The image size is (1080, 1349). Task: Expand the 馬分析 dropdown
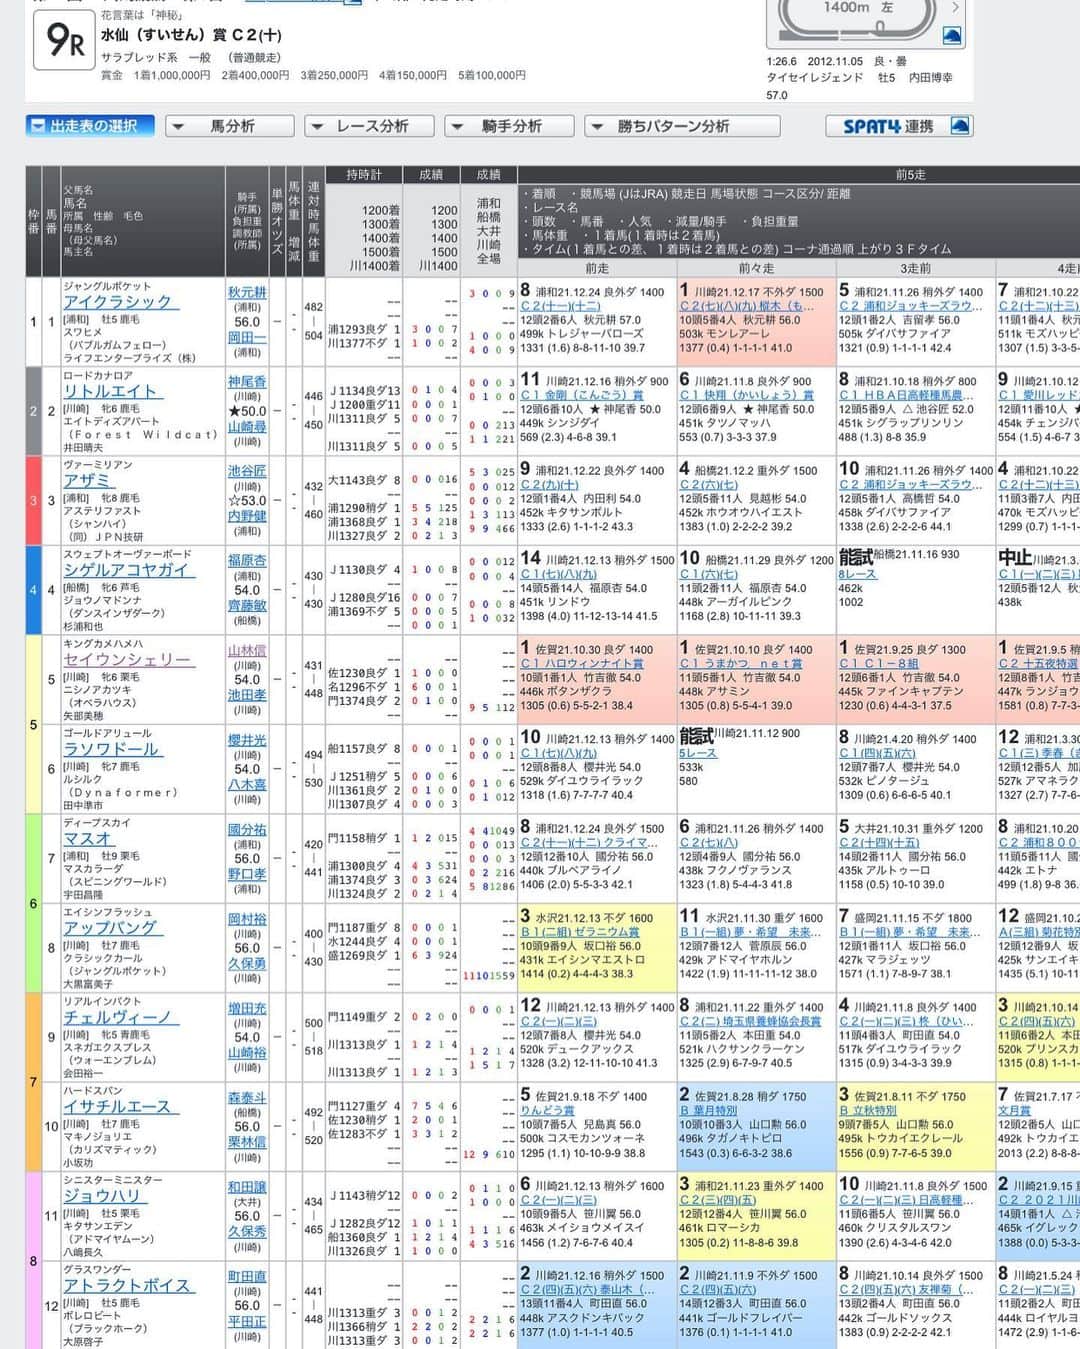(229, 126)
